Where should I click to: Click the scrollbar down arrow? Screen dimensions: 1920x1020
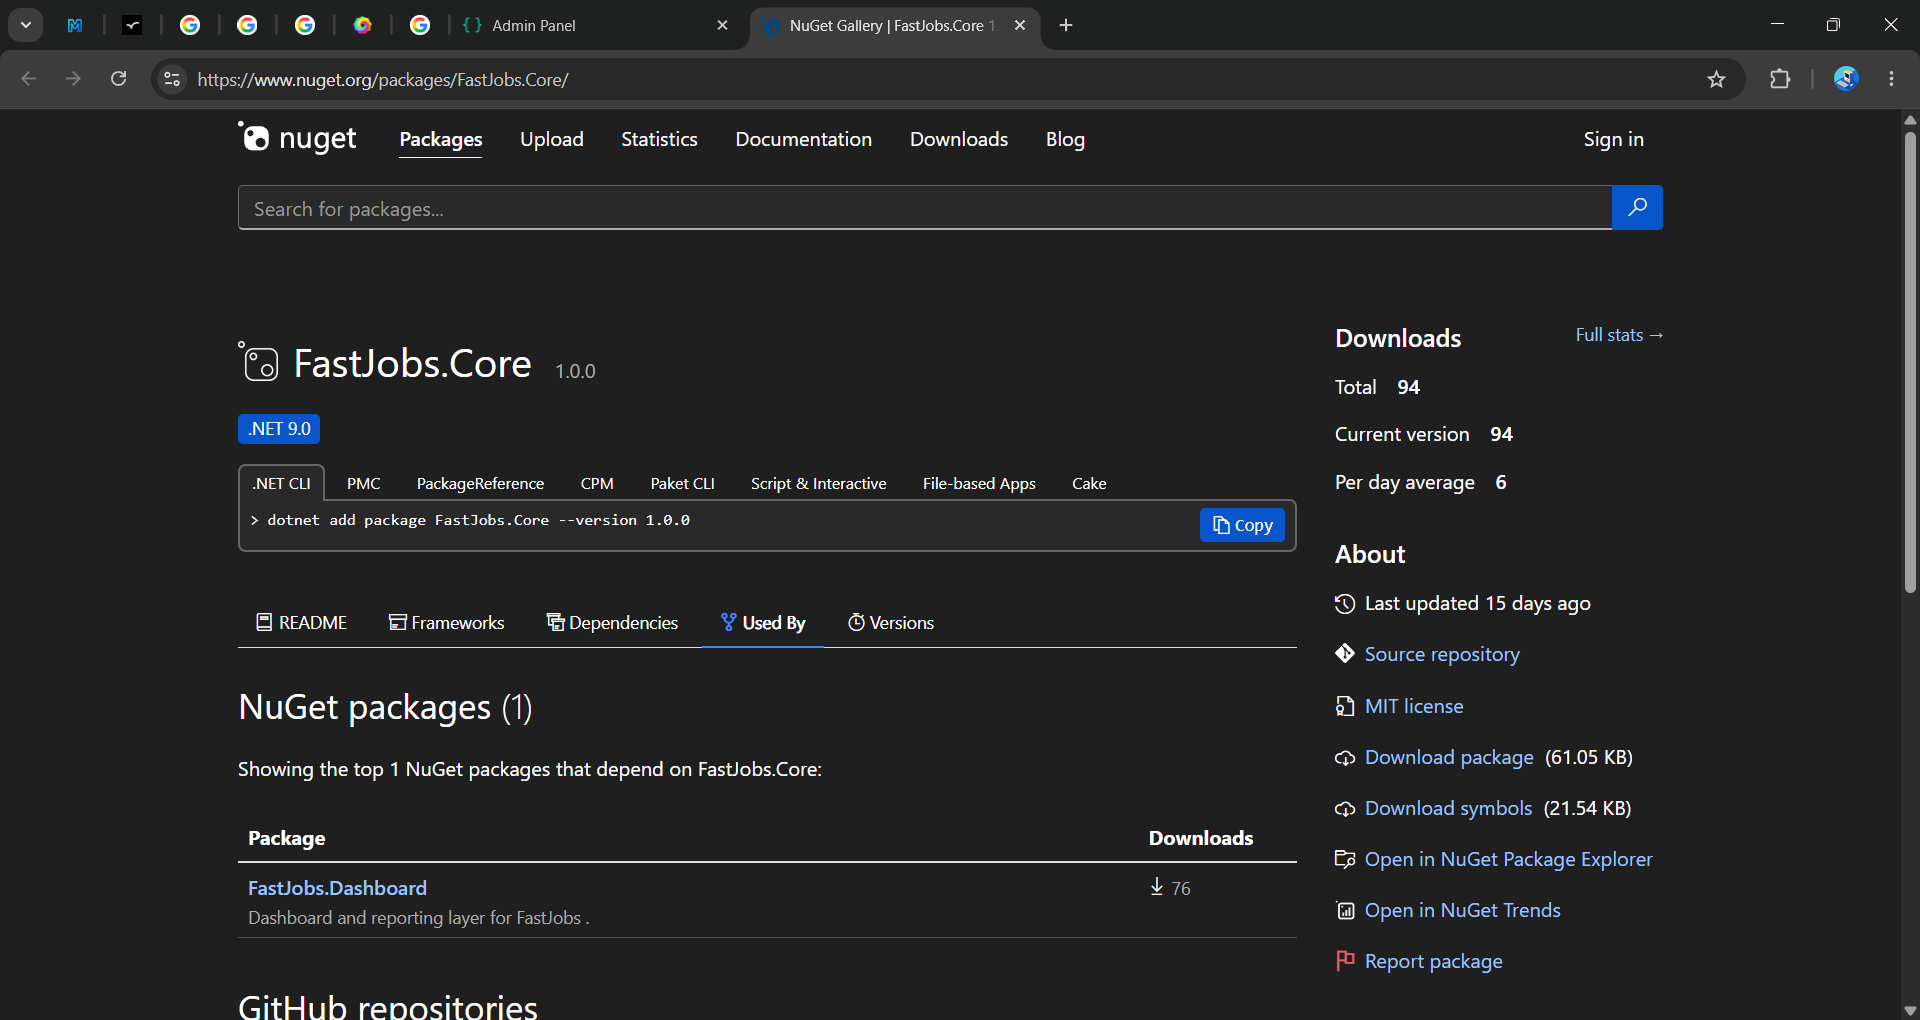pos(1910,1010)
